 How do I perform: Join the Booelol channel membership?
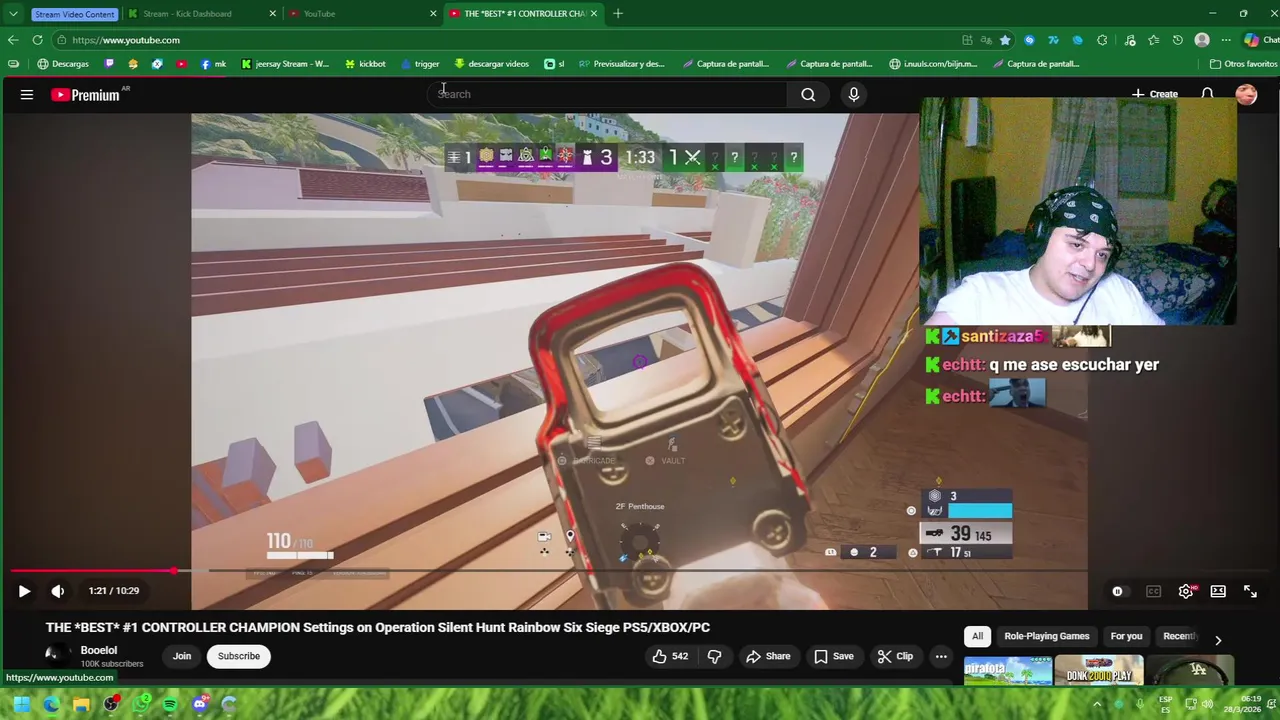182,656
